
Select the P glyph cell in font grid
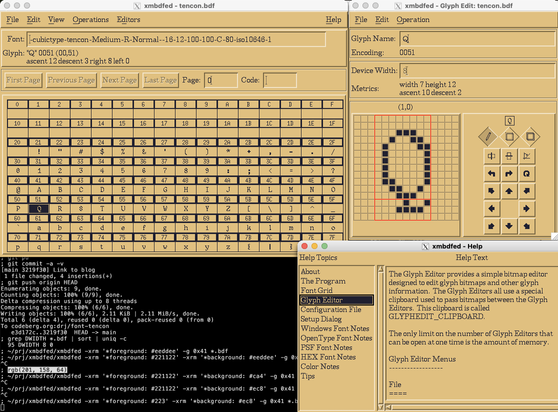pos(17,208)
